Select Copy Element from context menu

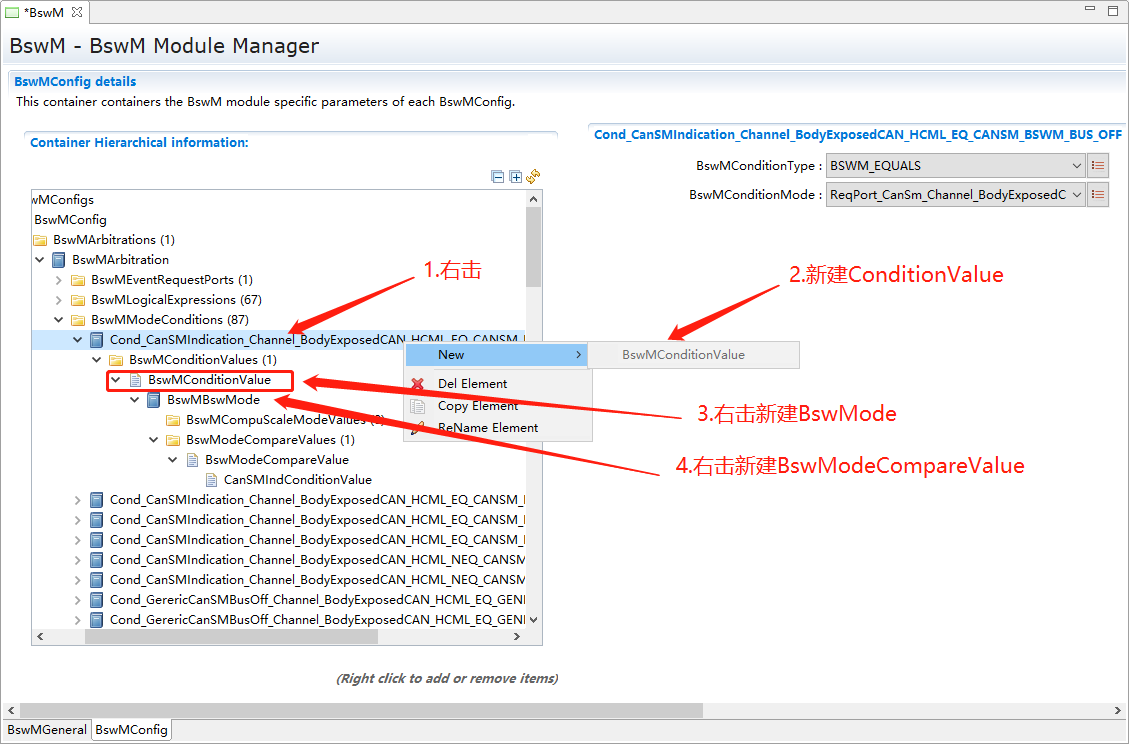point(477,406)
